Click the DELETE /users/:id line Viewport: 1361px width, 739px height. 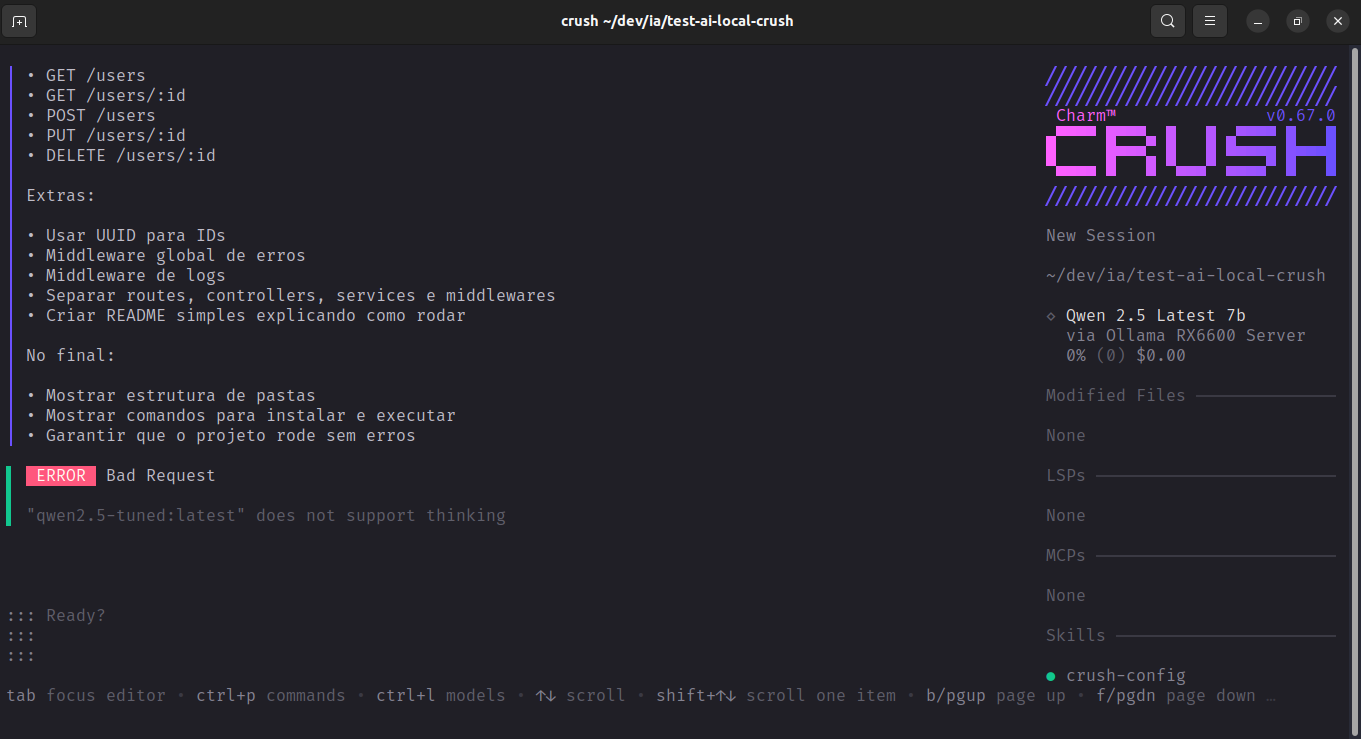pyautogui.click(x=131, y=156)
